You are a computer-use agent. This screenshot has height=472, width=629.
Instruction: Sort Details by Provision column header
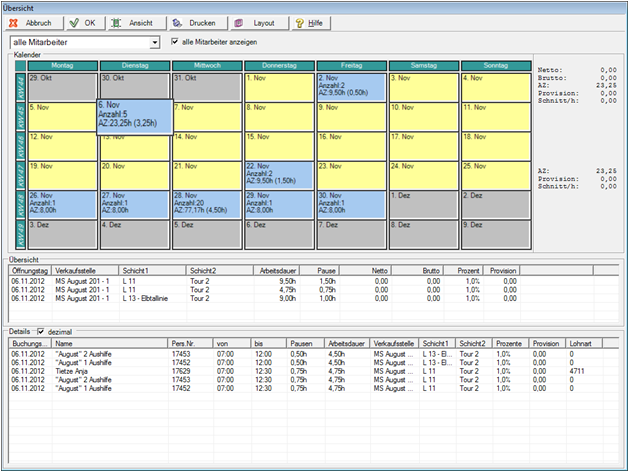tap(547, 343)
